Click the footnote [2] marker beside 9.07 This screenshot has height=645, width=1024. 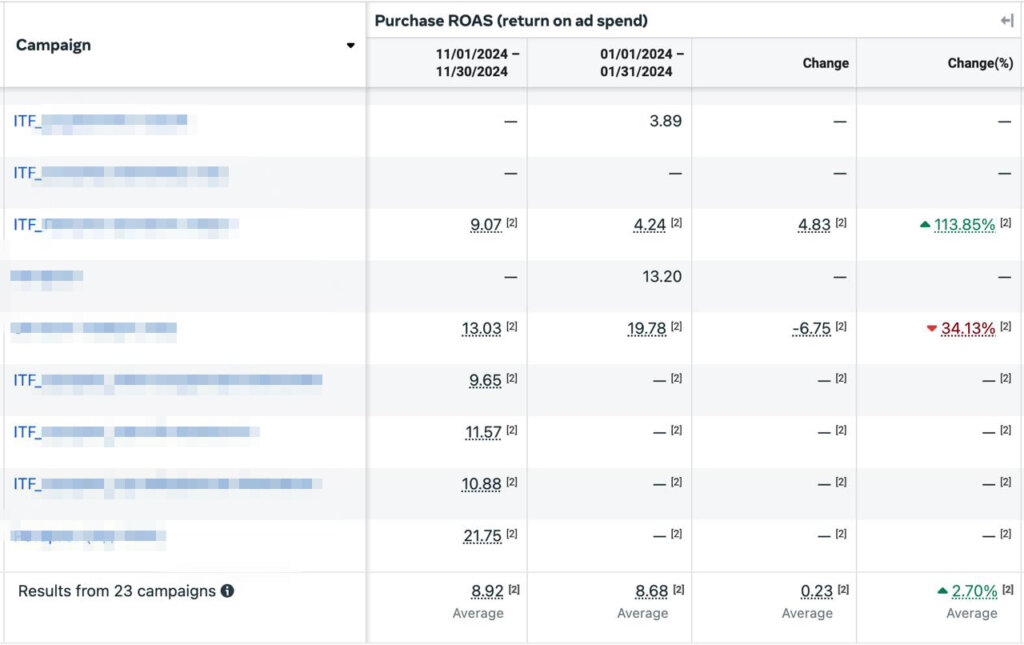point(511,223)
